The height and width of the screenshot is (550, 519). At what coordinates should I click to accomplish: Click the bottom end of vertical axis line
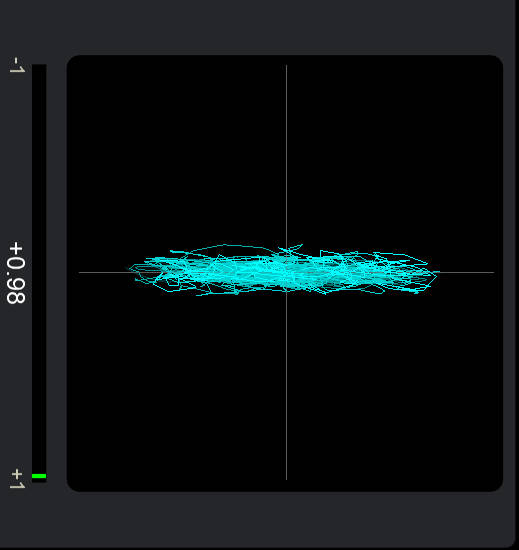(x=287, y=478)
